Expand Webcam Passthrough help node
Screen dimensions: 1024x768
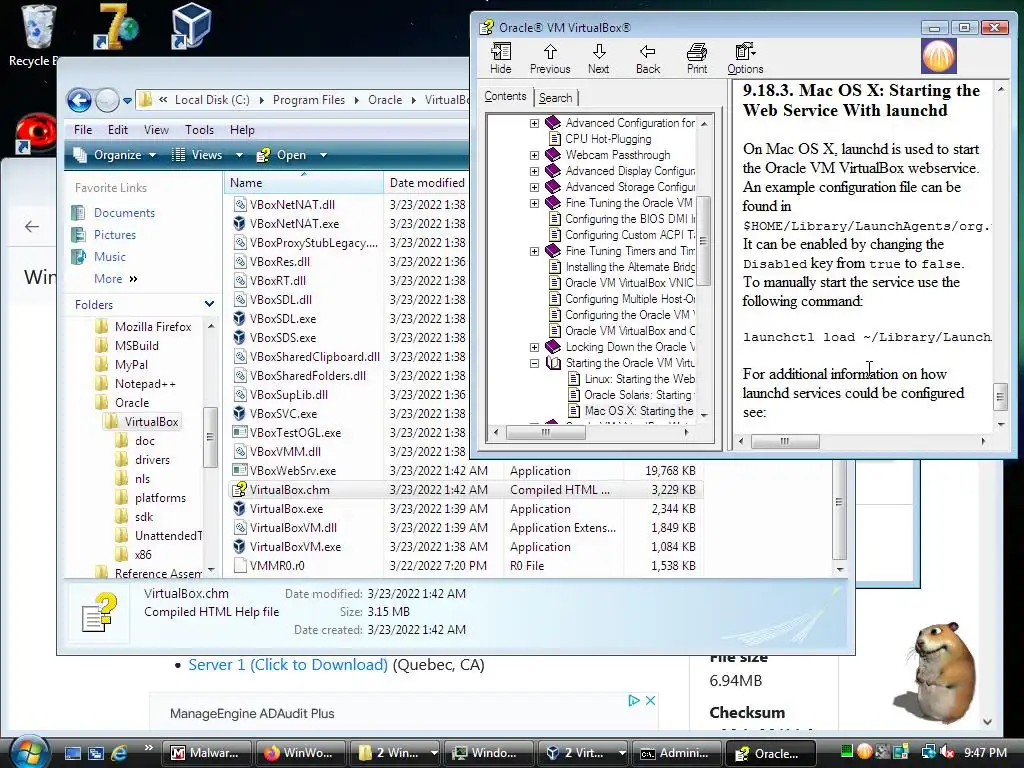point(534,155)
